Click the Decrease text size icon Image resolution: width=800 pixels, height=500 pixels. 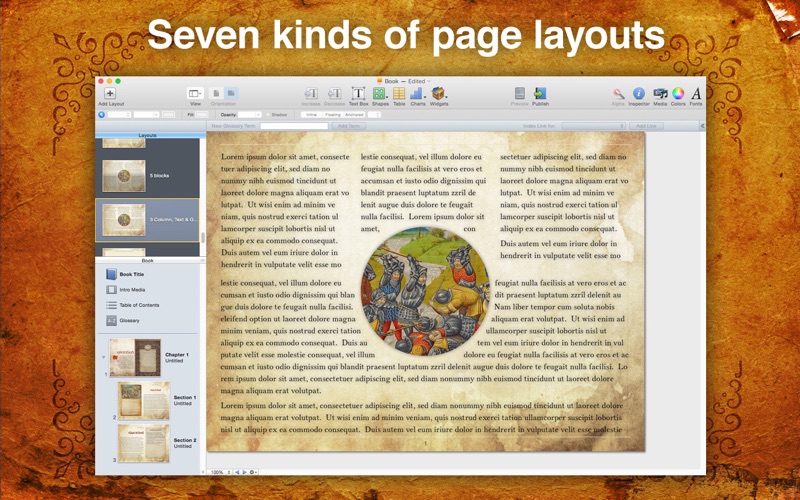[334, 93]
